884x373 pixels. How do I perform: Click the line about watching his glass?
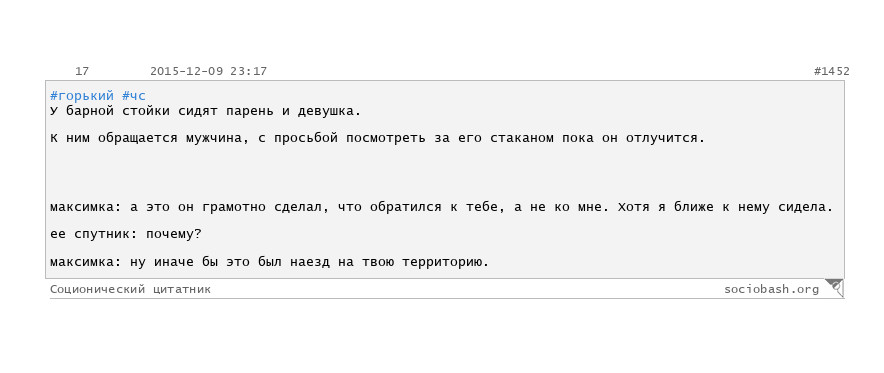click(x=378, y=138)
